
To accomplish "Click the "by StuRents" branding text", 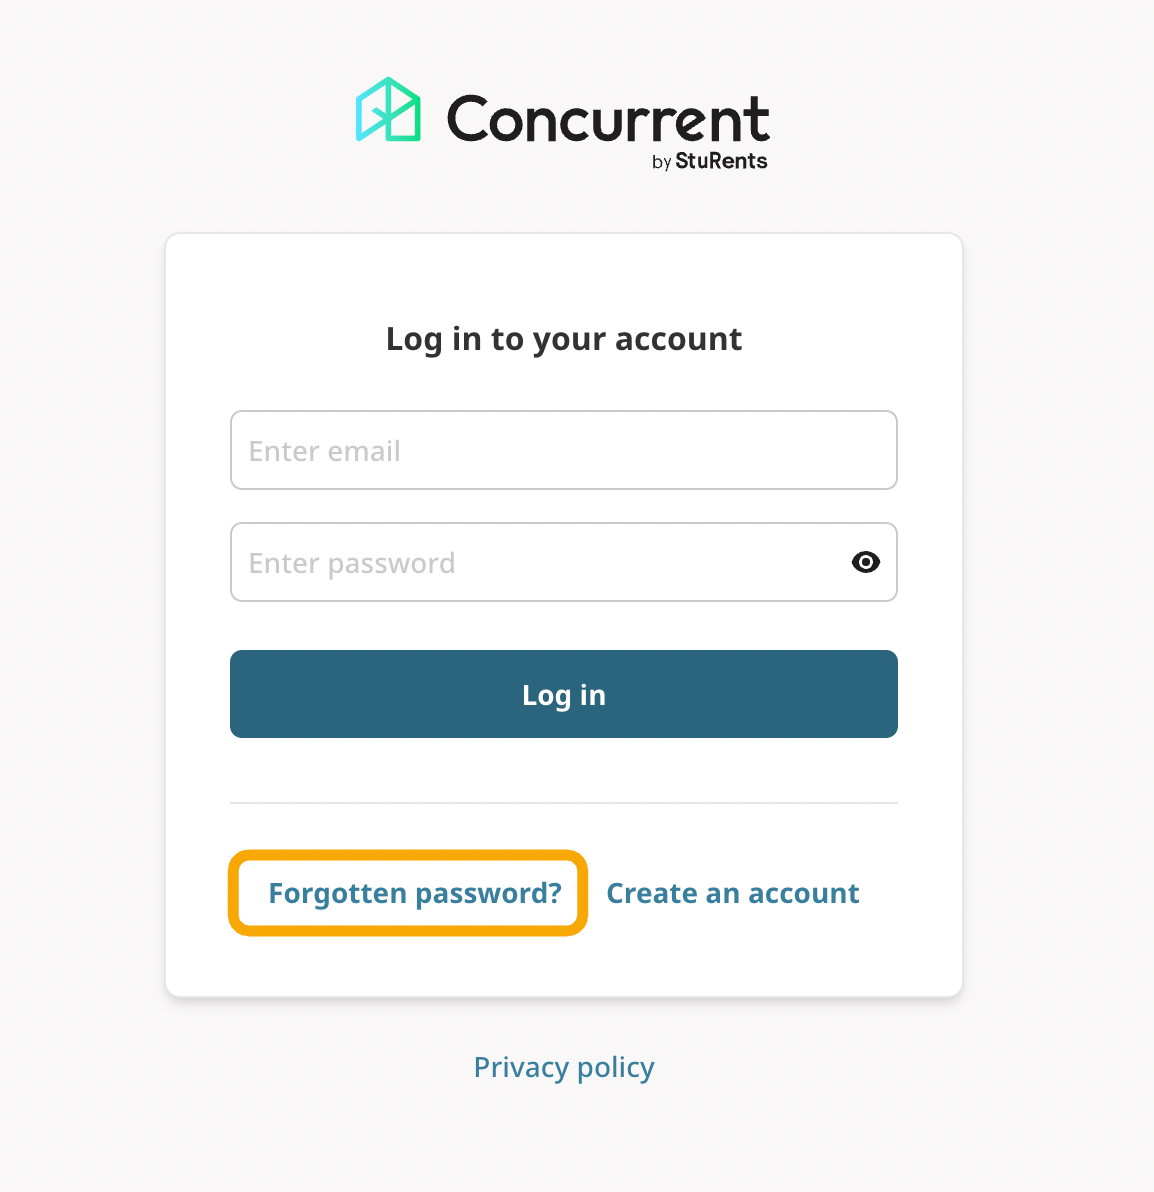I will point(710,161).
